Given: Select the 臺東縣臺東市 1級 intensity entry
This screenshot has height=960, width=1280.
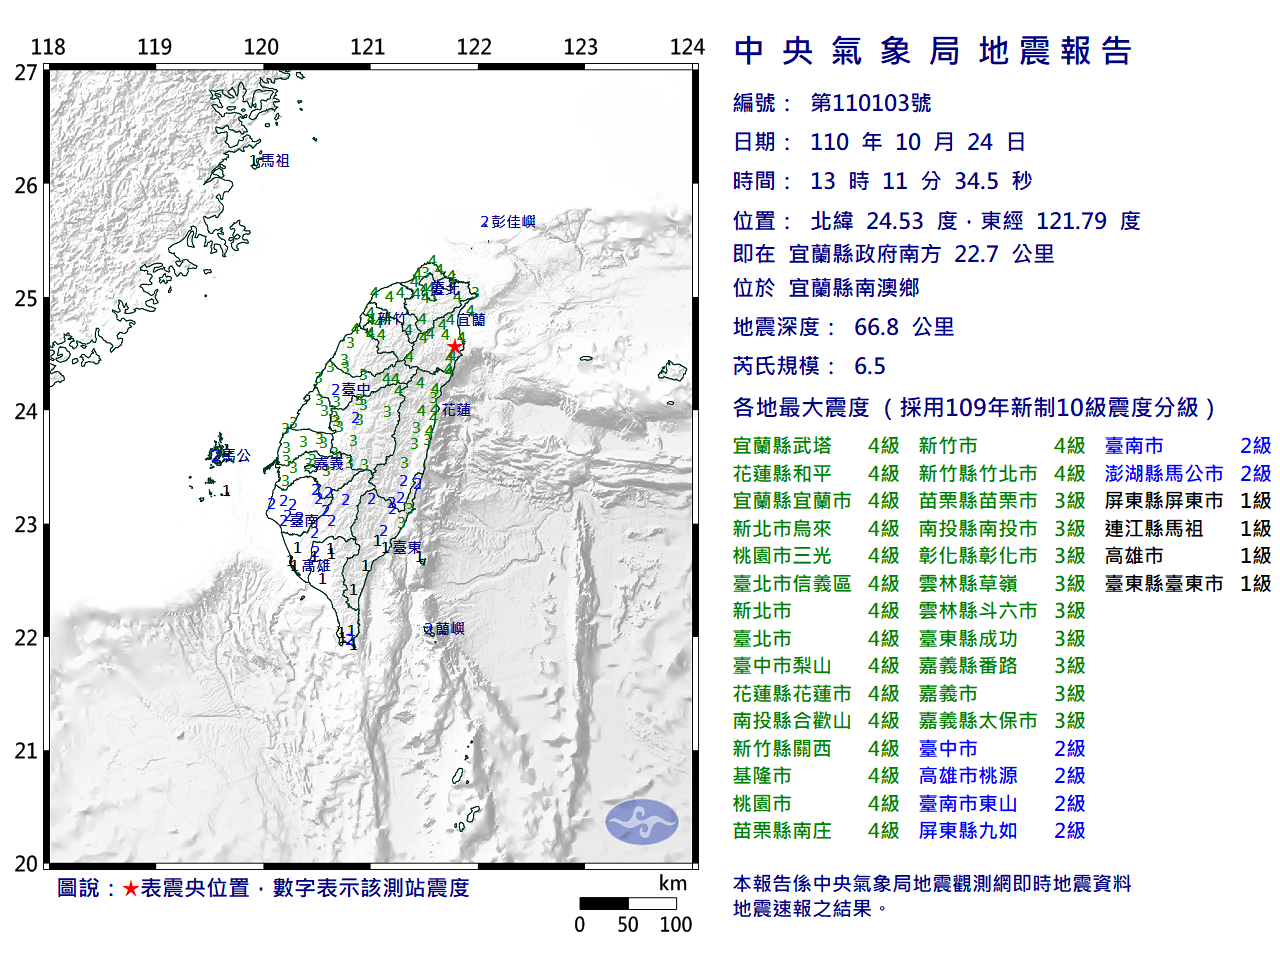Looking at the screenshot, I should tap(1187, 584).
